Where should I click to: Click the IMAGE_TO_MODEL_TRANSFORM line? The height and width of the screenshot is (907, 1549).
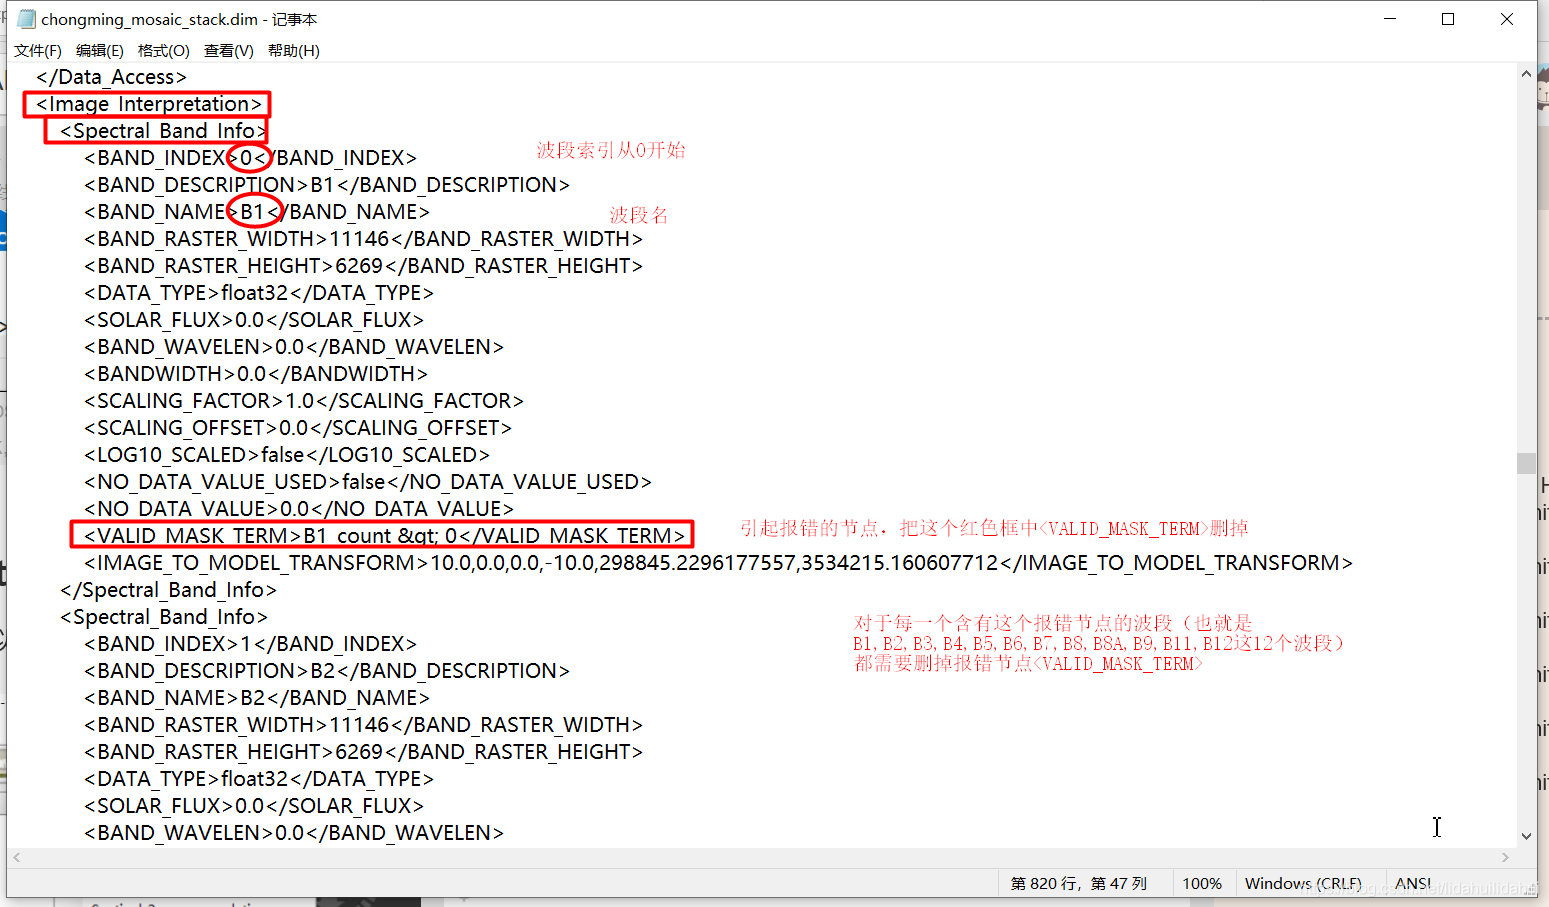pos(718,563)
